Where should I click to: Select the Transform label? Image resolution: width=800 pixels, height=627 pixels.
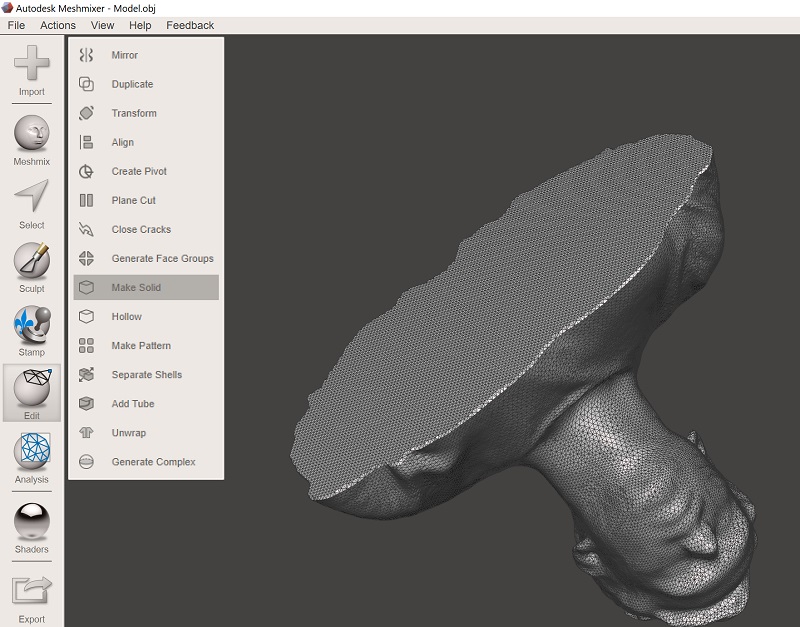[x=134, y=113]
